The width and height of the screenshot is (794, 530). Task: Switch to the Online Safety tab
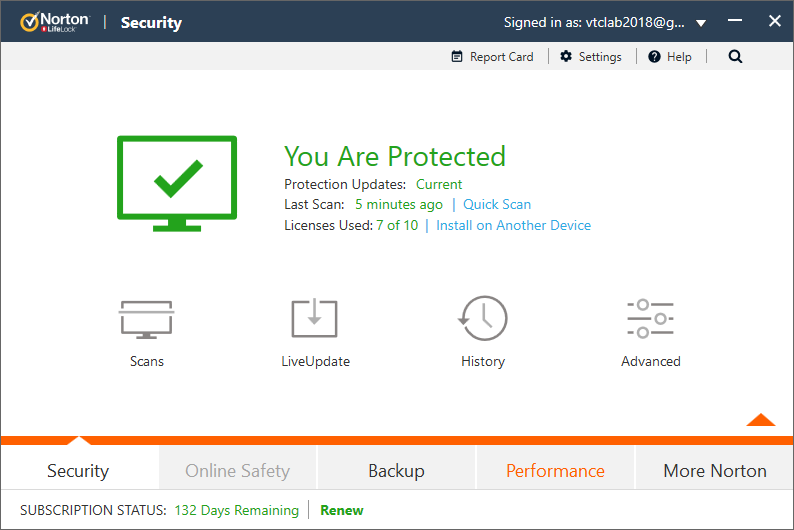(238, 470)
